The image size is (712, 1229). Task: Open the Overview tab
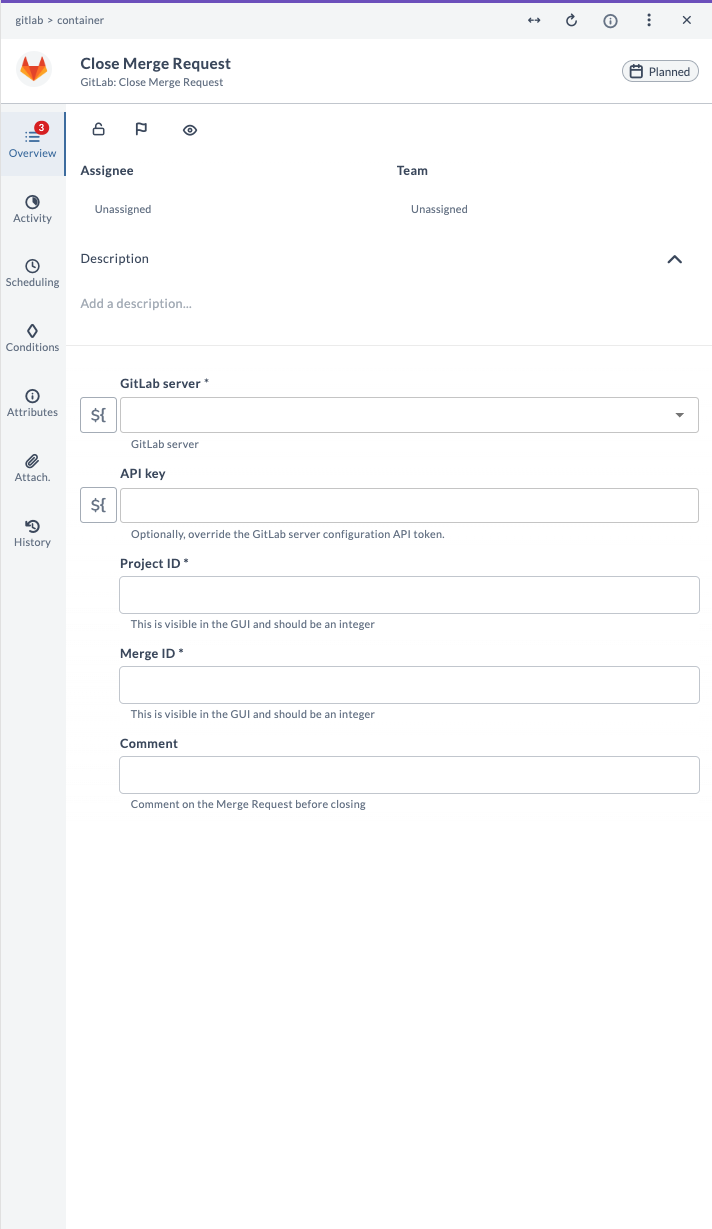pyautogui.click(x=32, y=144)
